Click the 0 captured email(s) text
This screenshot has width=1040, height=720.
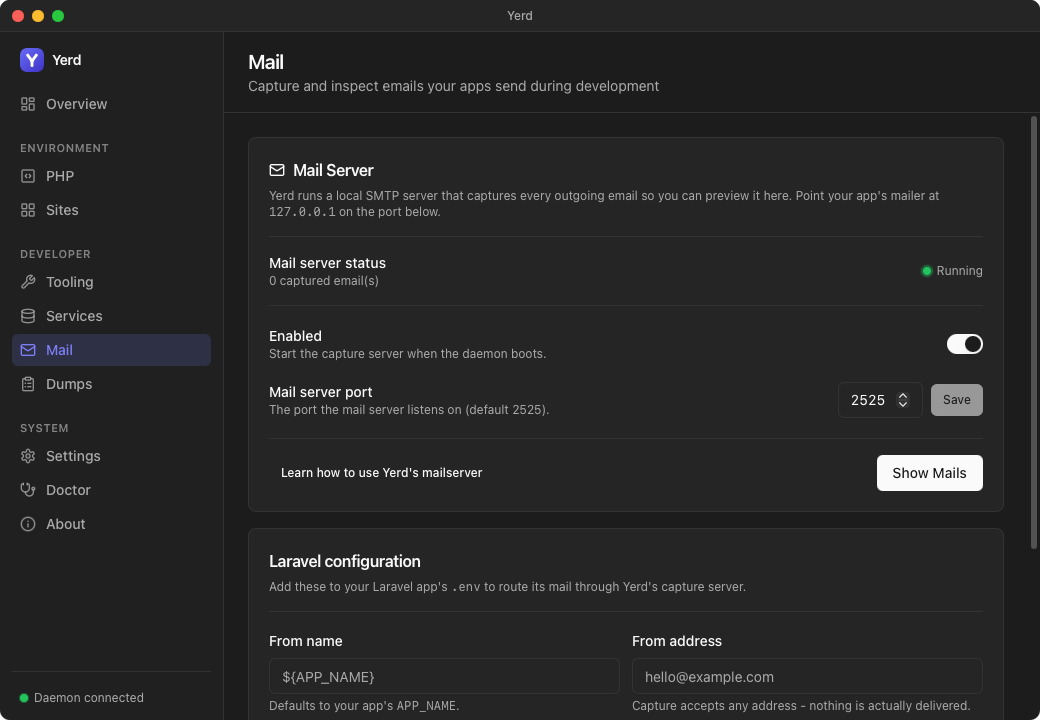click(x=324, y=281)
